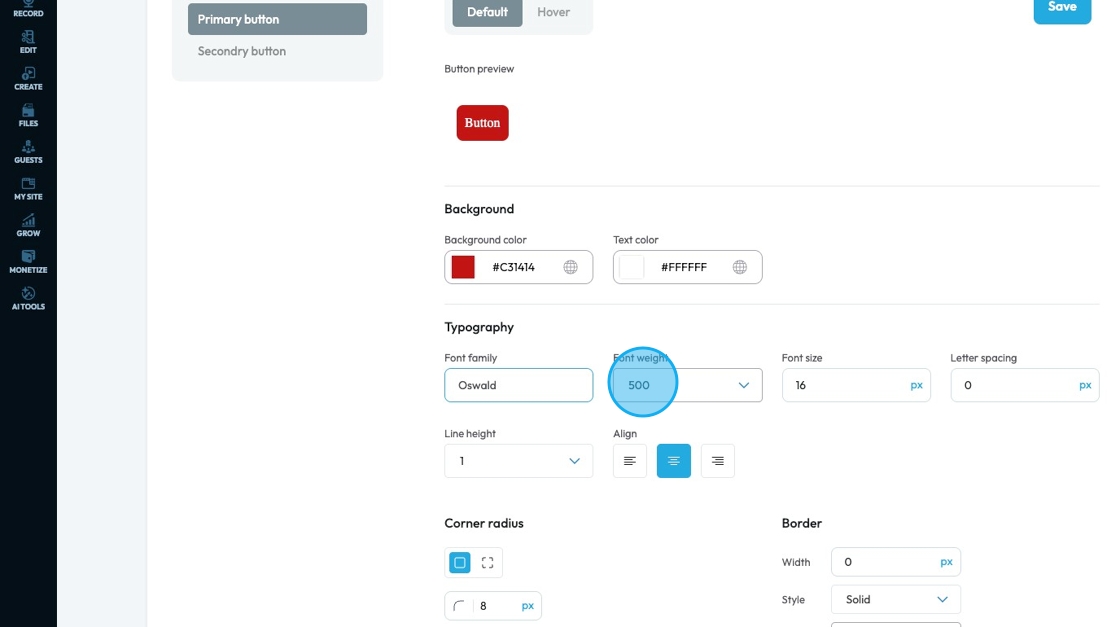Image resolution: width=1120 pixels, height=627 pixels.
Task: Open the Edit section in sidebar
Action: point(28,42)
